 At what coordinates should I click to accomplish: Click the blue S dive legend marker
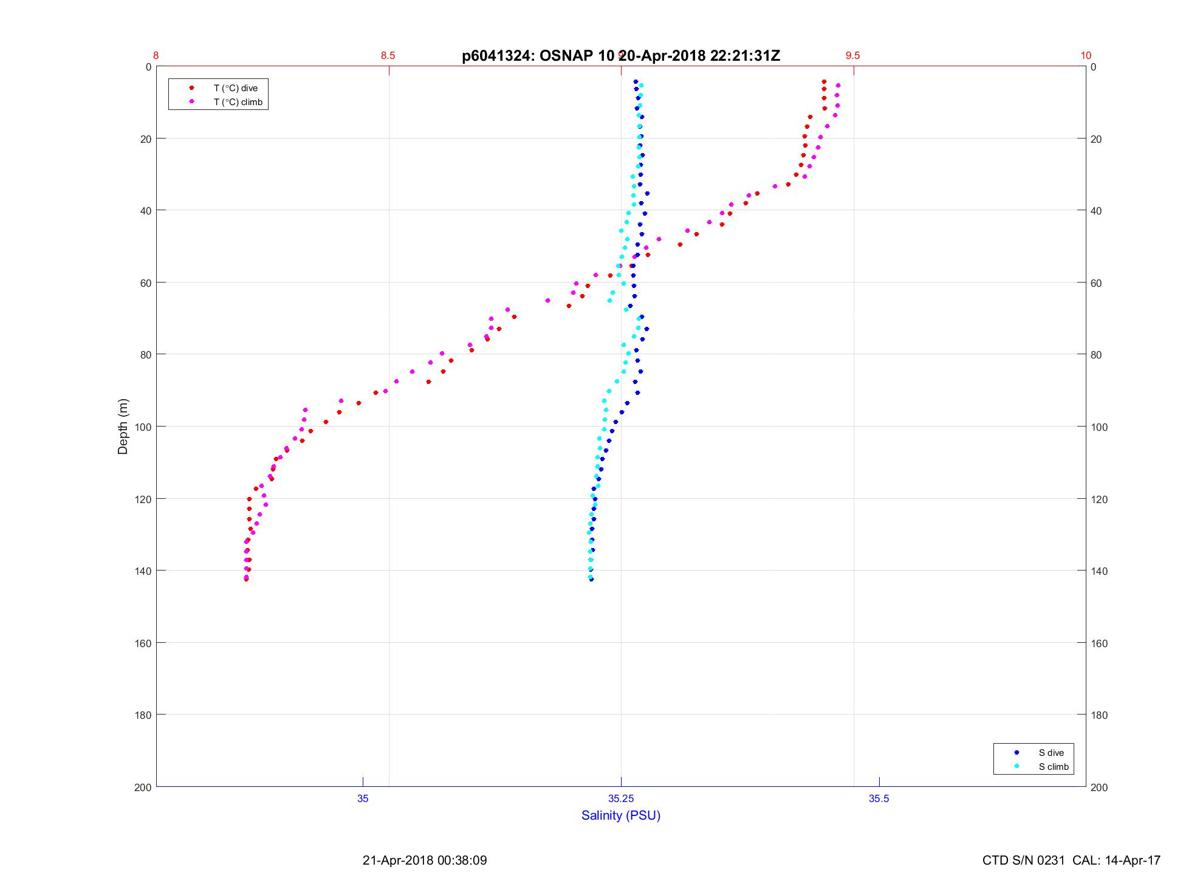click(1017, 752)
